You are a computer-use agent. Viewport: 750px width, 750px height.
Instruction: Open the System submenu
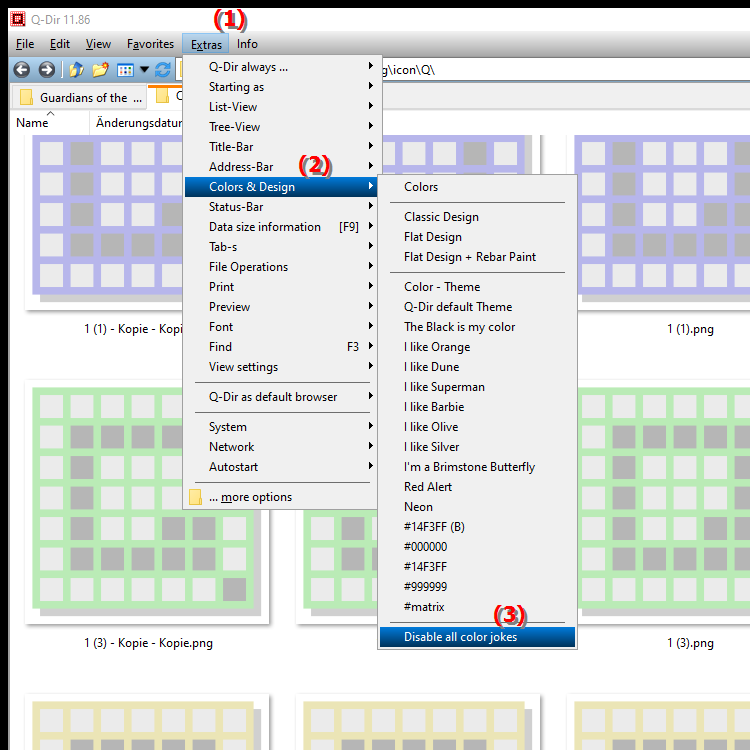tap(281, 427)
